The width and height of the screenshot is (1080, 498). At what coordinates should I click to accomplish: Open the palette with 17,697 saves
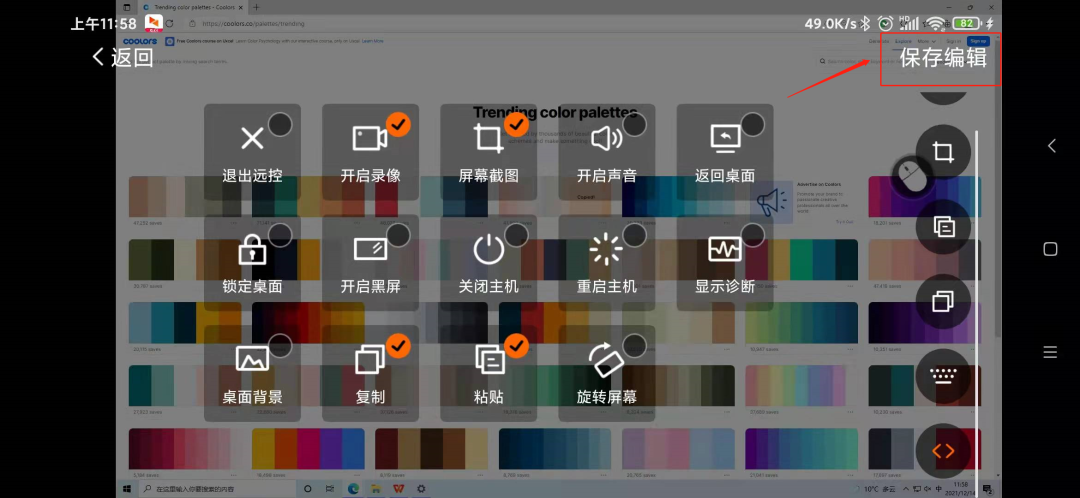point(925,450)
